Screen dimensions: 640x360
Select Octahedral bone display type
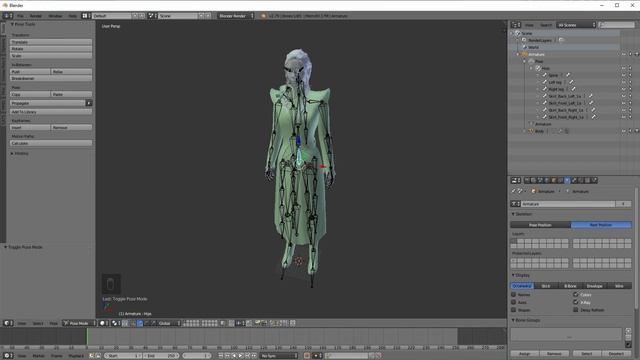coord(522,286)
